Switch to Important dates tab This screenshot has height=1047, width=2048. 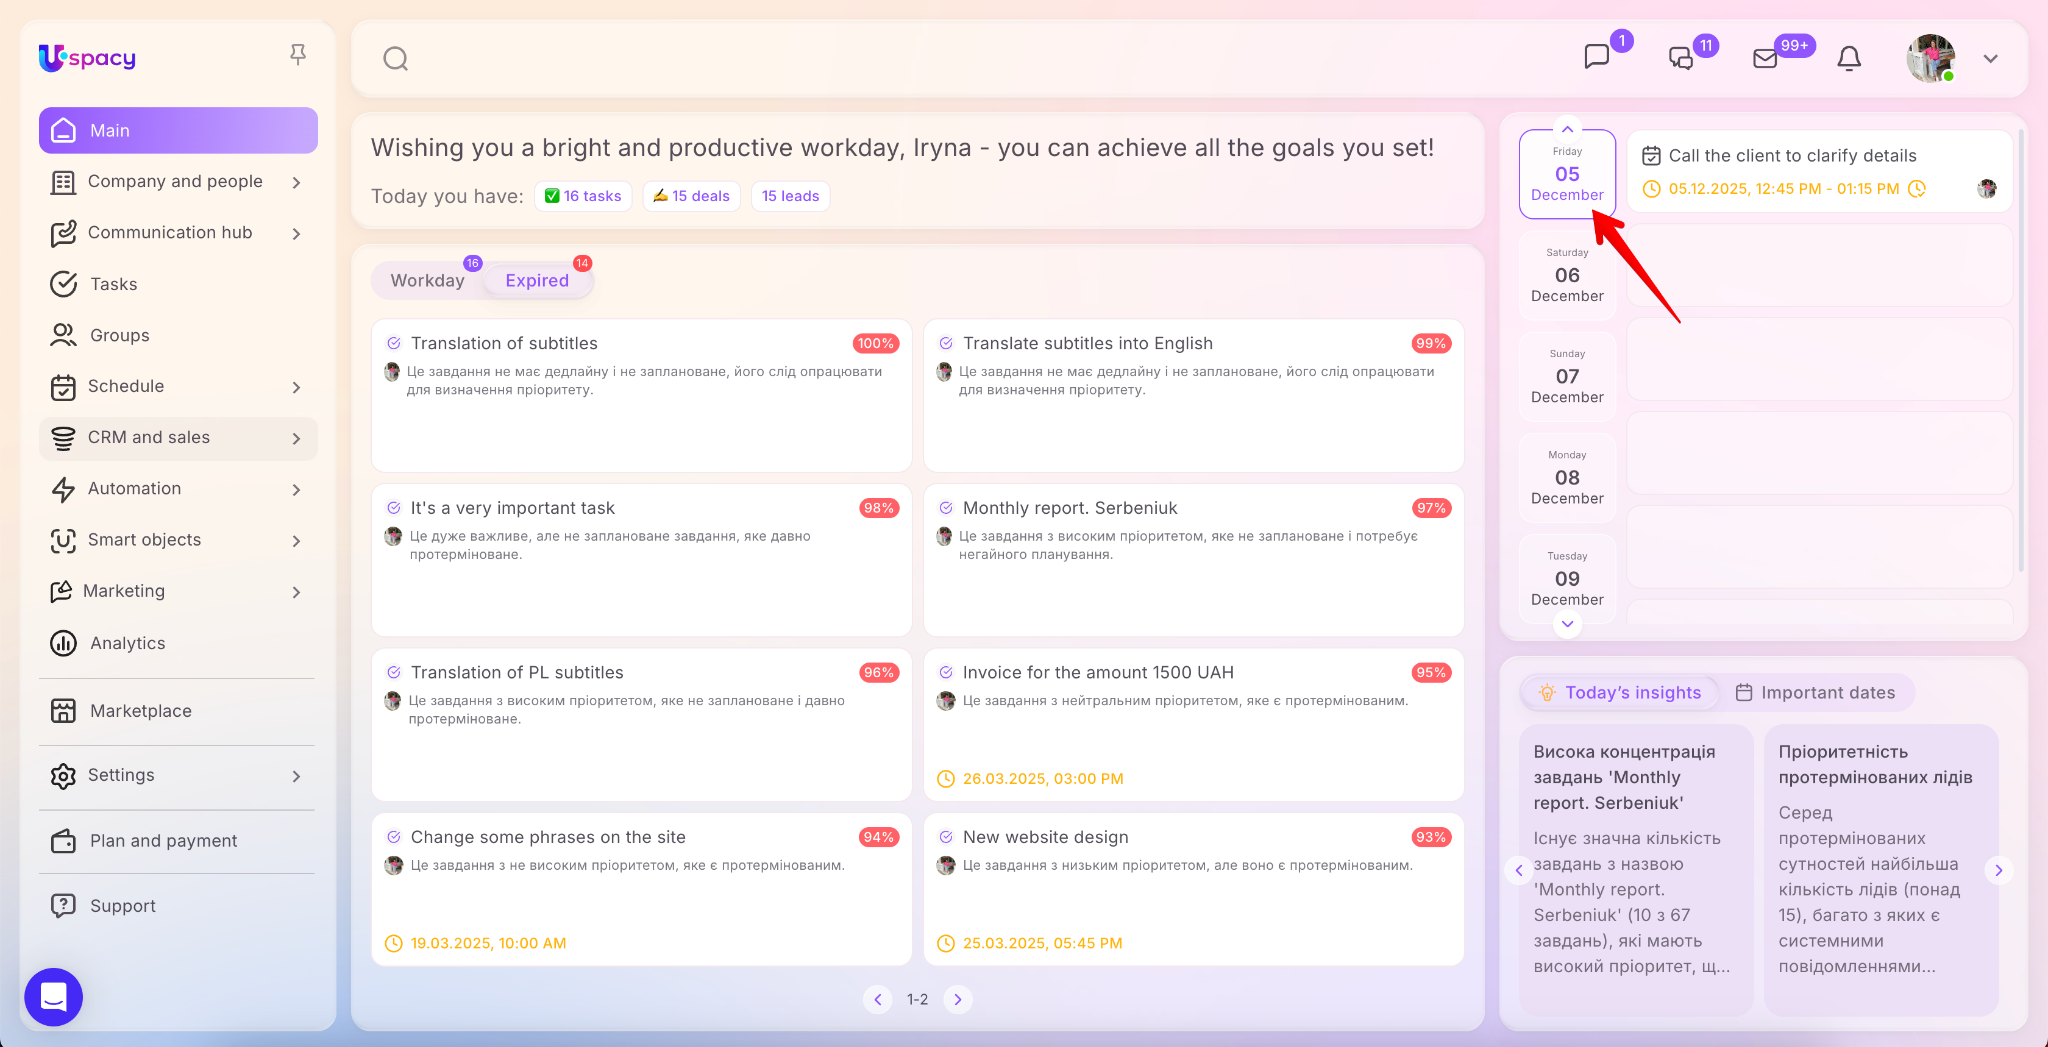click(1815, 693)
